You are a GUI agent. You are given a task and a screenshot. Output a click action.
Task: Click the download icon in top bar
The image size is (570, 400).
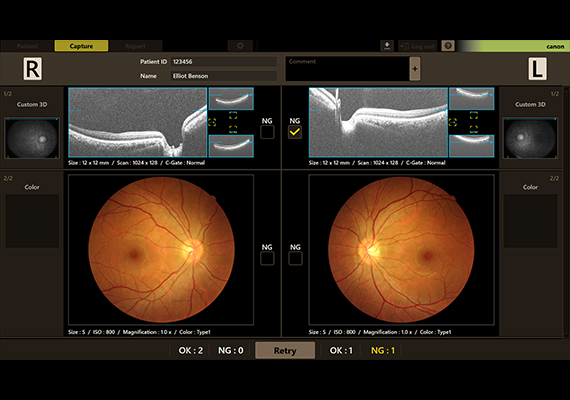pyautogui.click(x=387, y=46)
